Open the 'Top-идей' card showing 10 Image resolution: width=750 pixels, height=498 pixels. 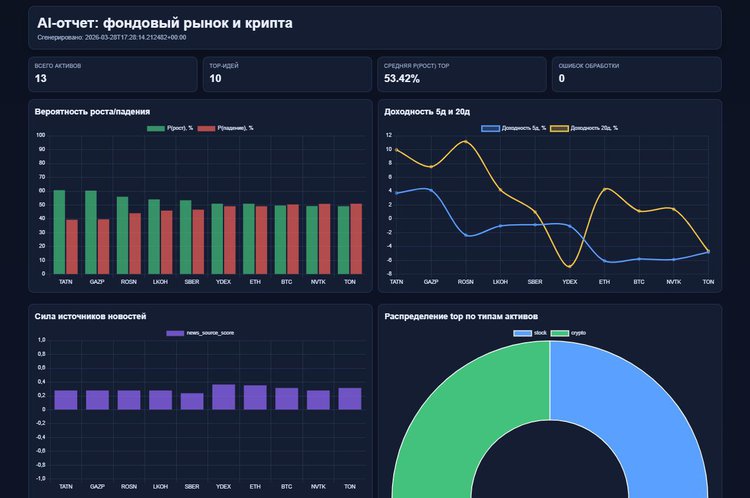pyautogui.click(x=287, y=74)
